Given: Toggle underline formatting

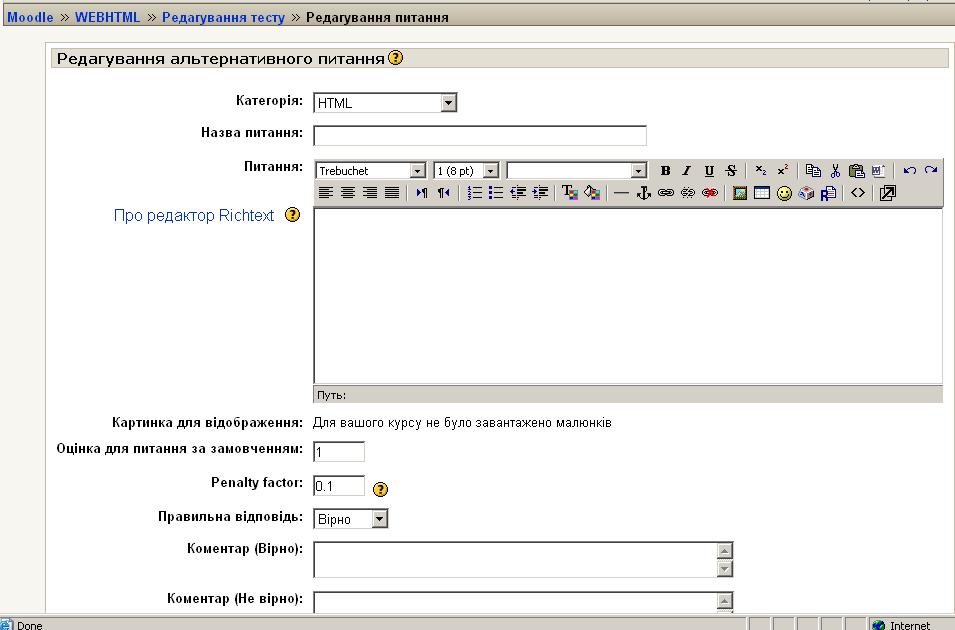Looking at the screenshot, I should (709, 171).
